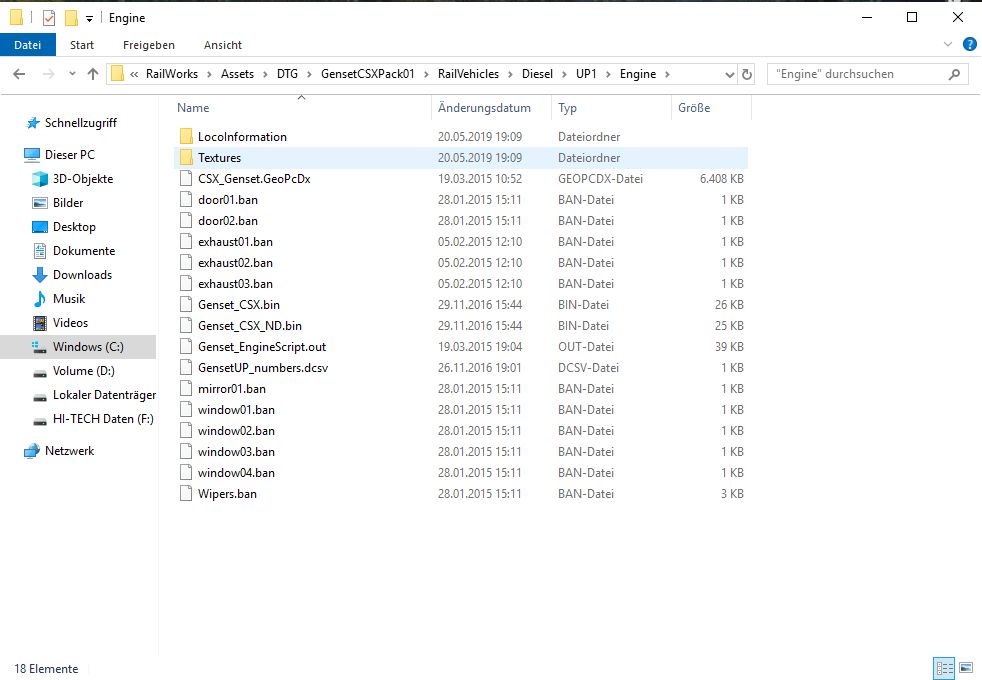Screen dimensions: 982x680
Task: Open the 3D-Objekte folder
Action: point(82,179)
